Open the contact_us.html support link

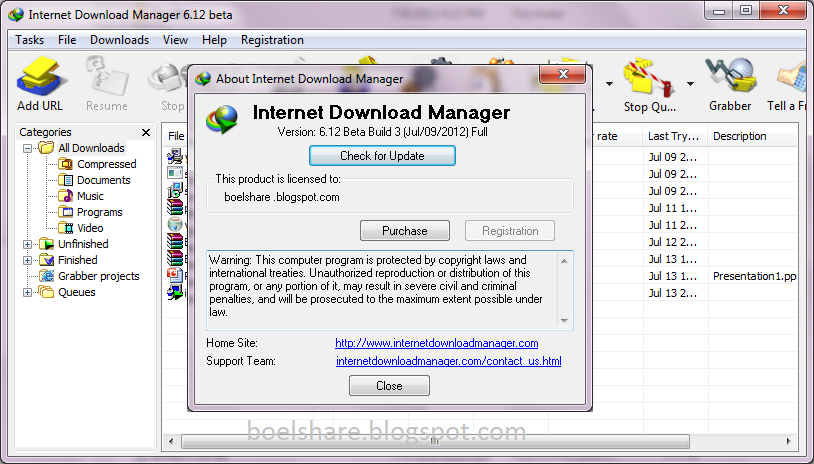pyautogui.click(x=449, y=361)
